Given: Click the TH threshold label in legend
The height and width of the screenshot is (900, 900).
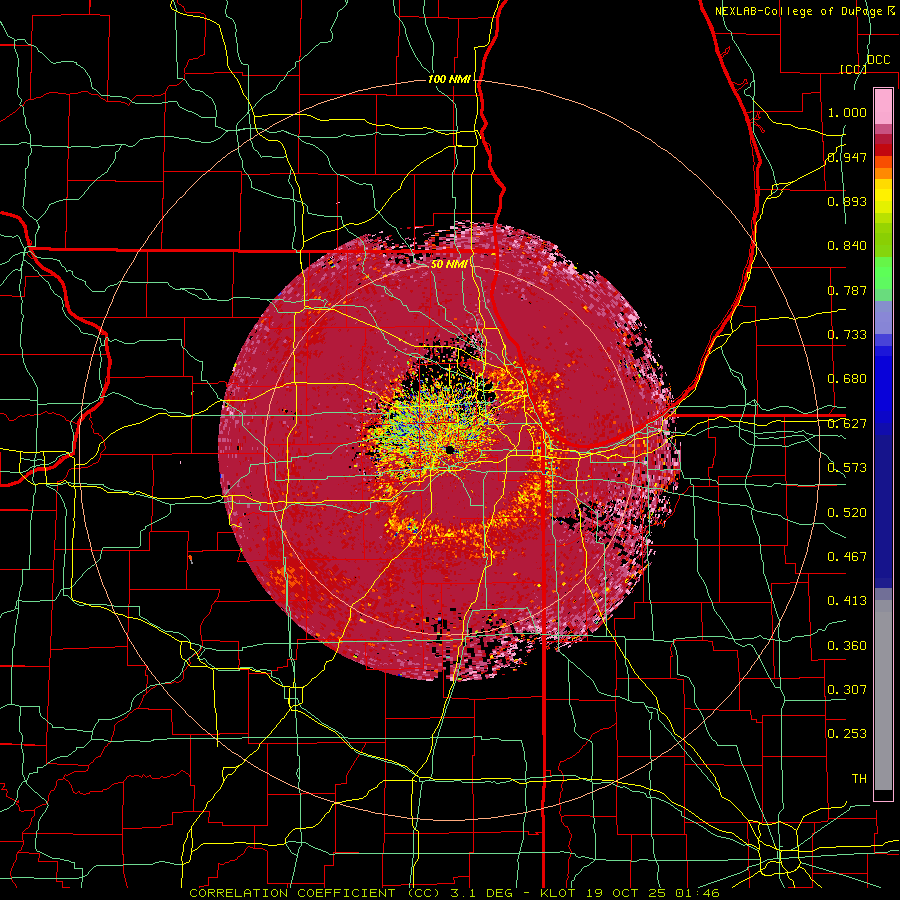Looking at the screenshot, I should (x=859, y=779).
